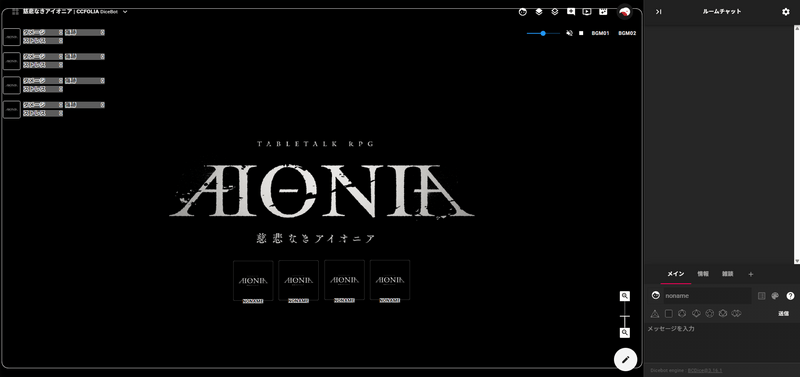
Task: Open the chat text color palette
Action: pyautogui.click(x=775, y=296)
